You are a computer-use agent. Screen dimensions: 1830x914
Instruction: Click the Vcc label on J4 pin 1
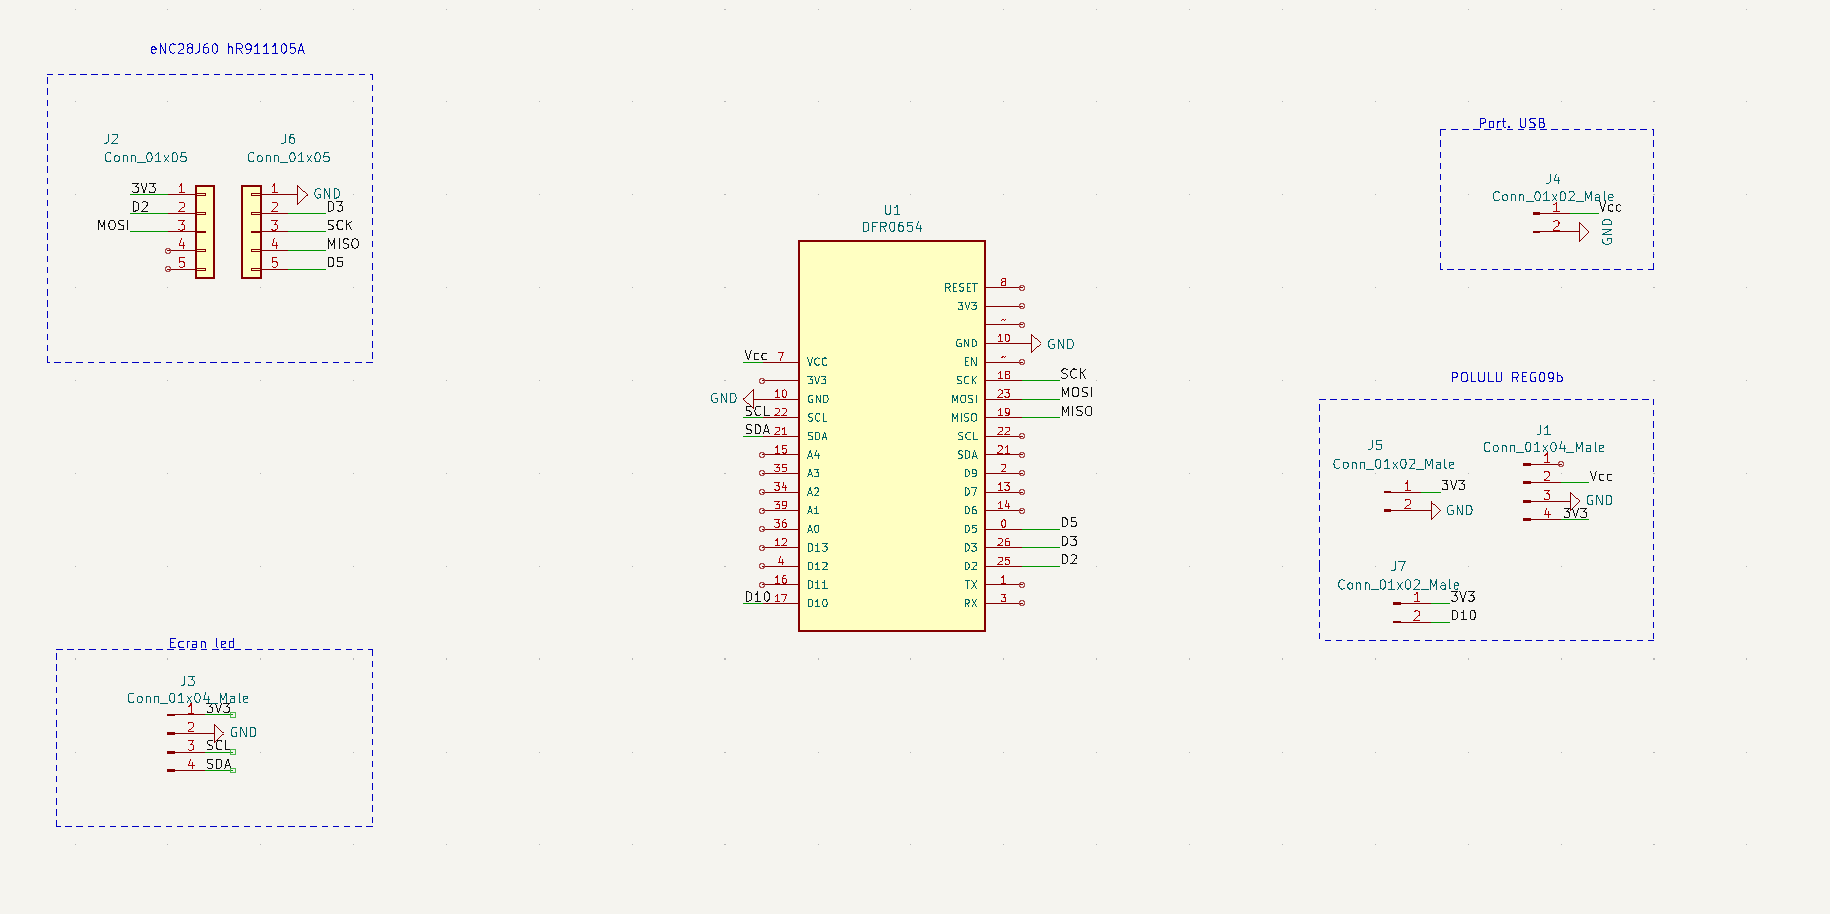[x=1610, y=207]
